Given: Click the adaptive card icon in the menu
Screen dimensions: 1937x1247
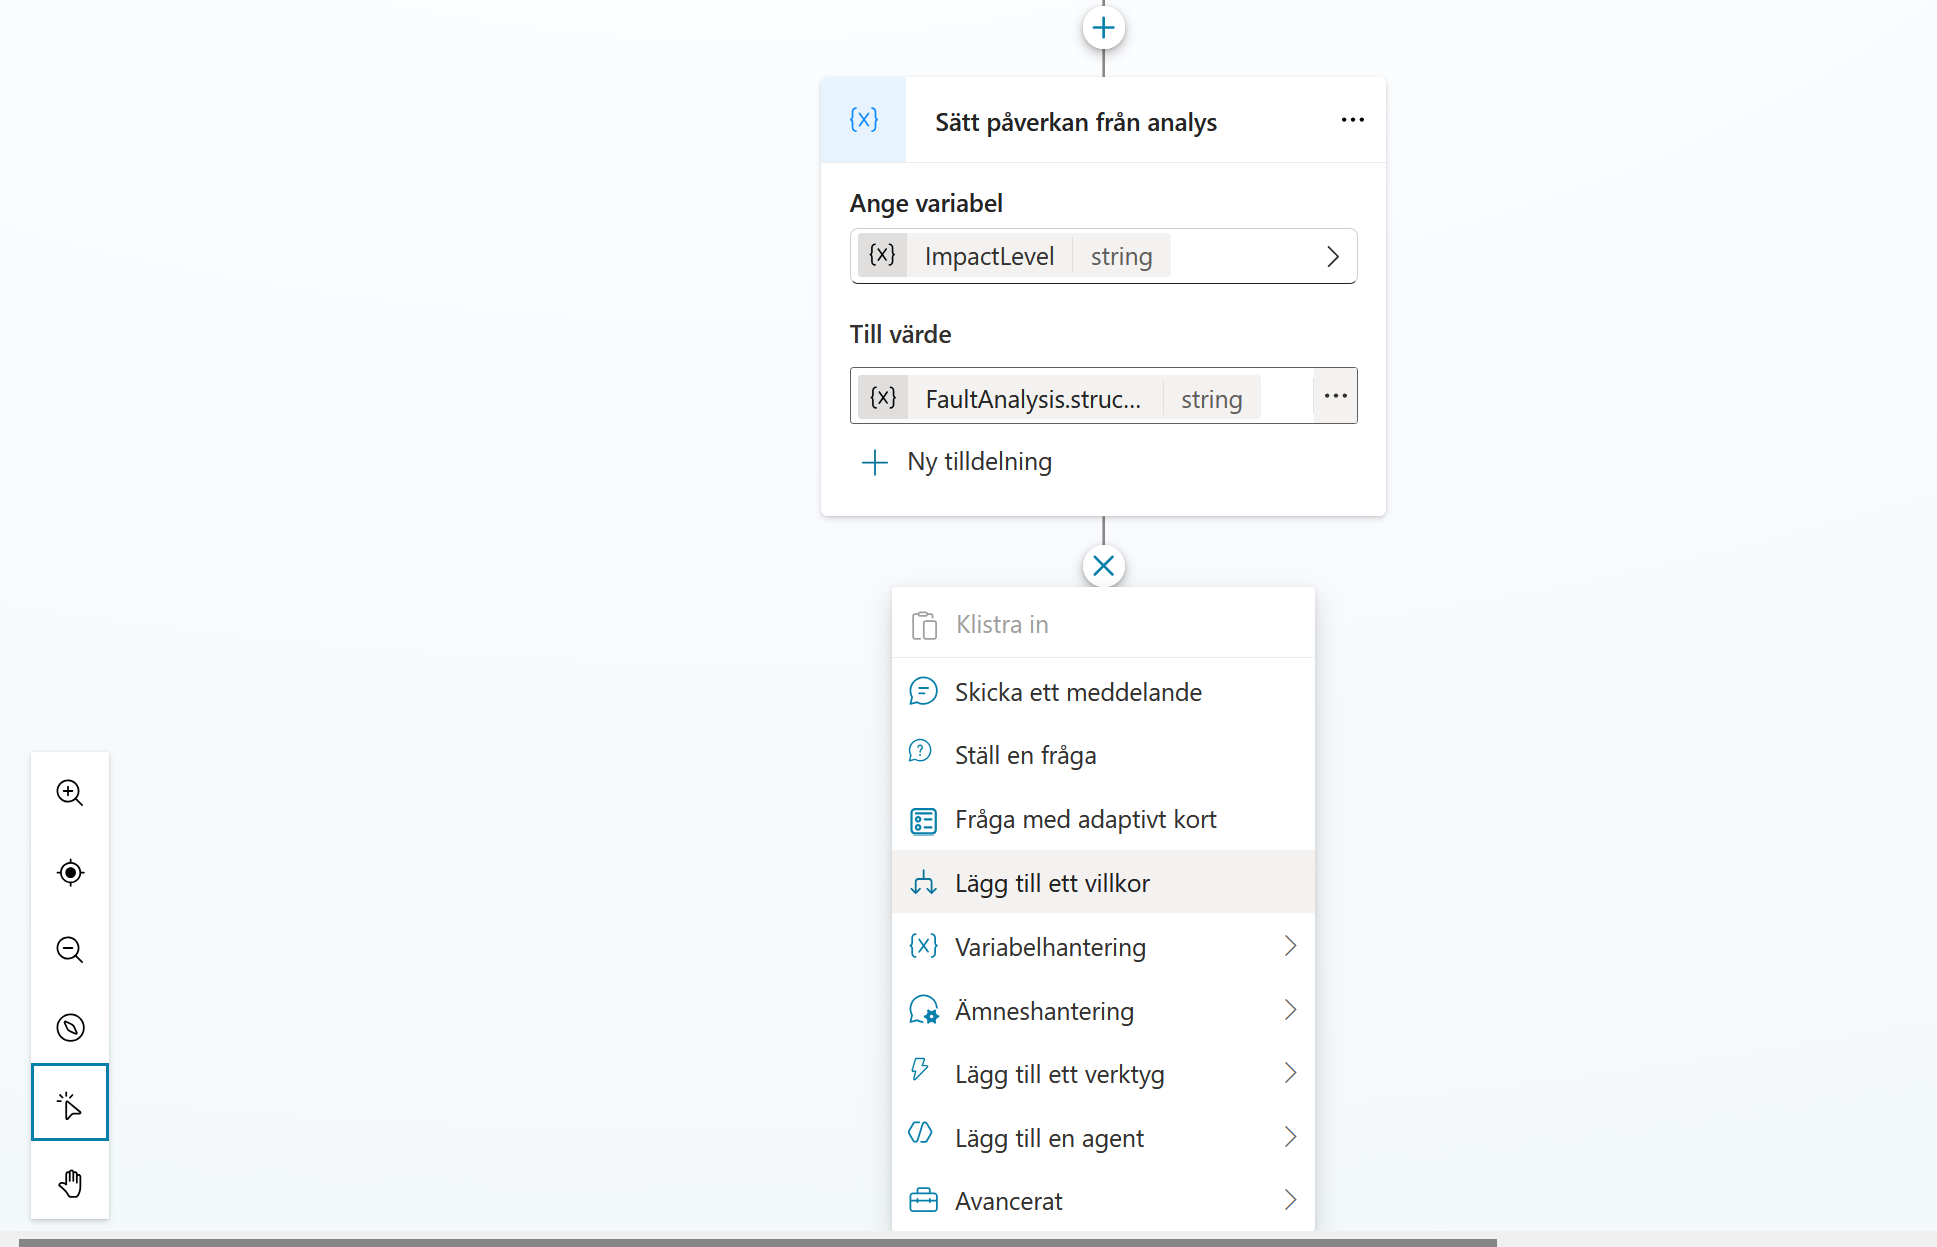Looking at the screenshot, I should [x=923, y=821].
